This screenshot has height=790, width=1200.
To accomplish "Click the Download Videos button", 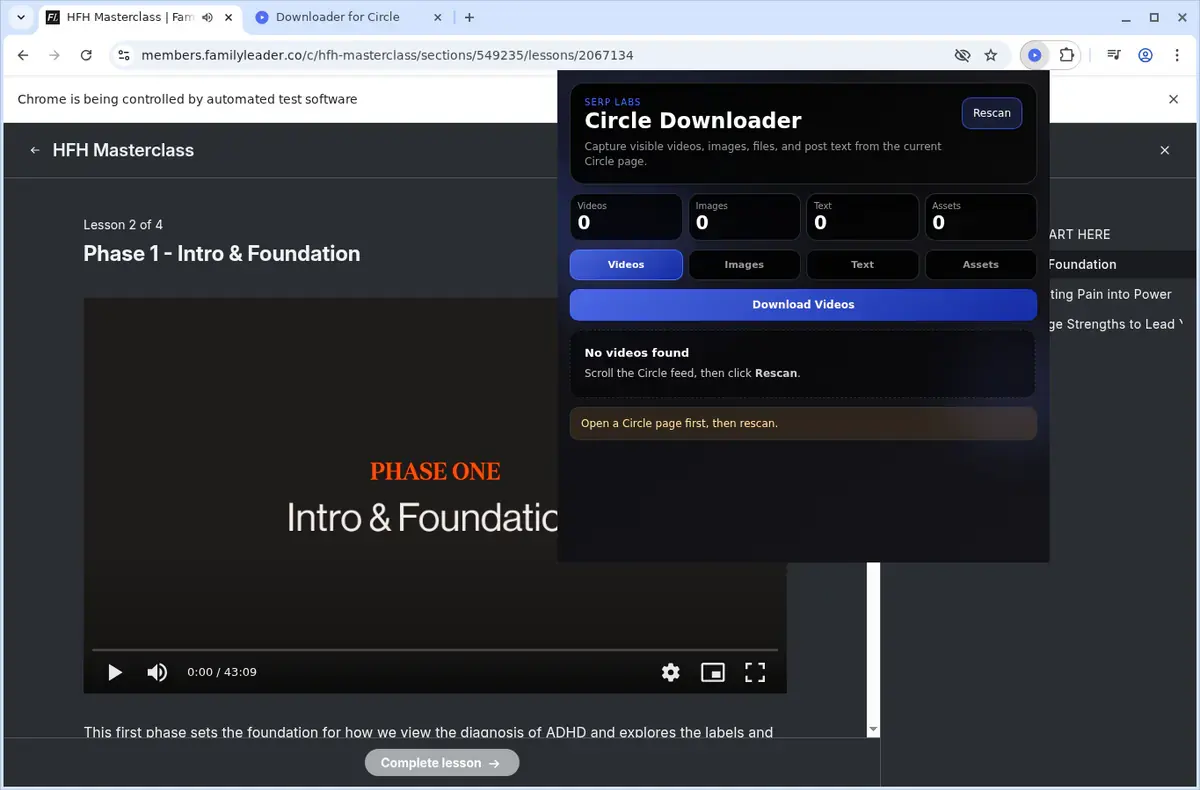I will [803, 305].
